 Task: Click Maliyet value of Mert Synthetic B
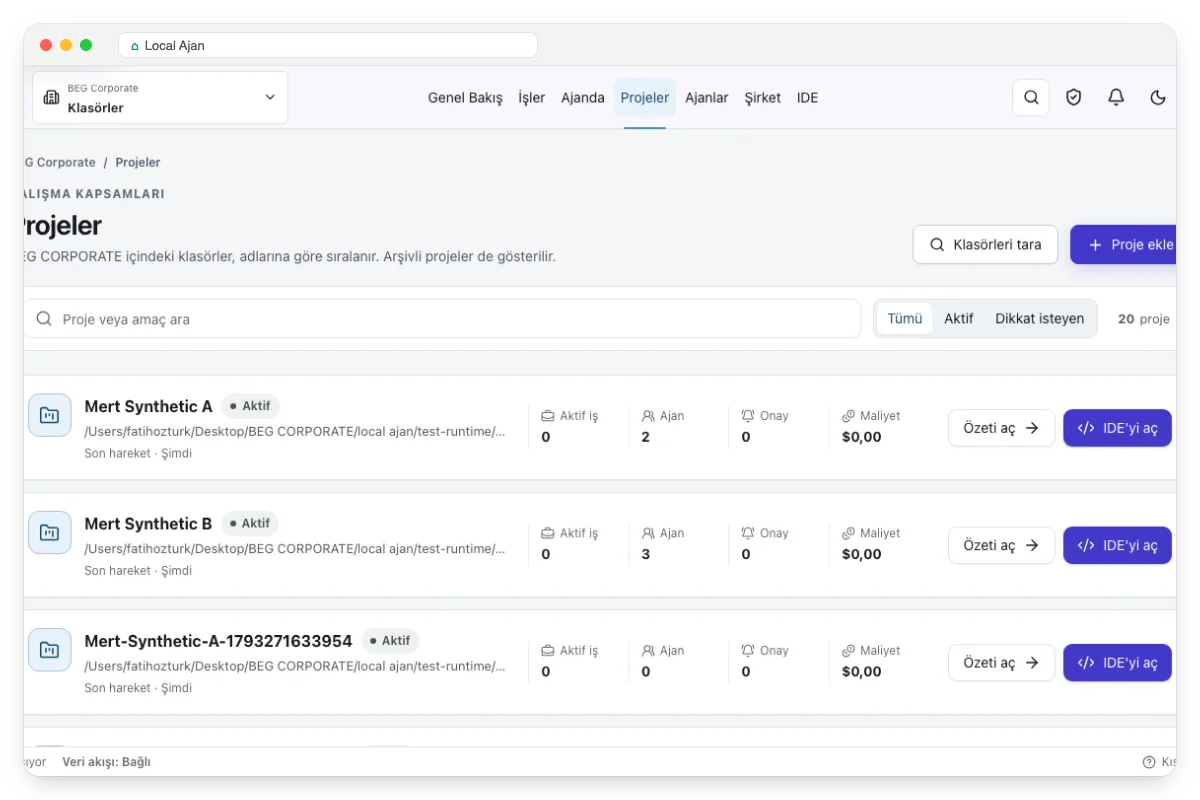click(862, 554)
